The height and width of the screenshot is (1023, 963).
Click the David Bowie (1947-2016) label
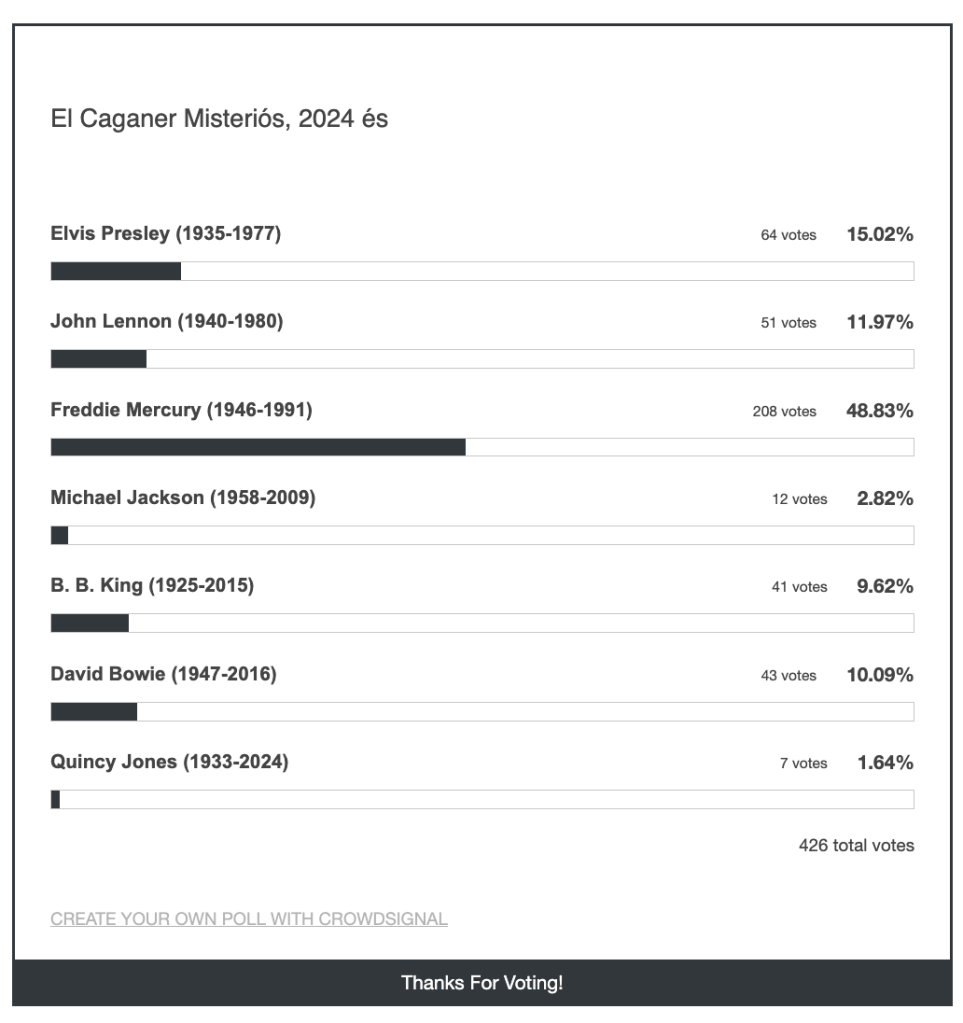(x=163, y=675)
